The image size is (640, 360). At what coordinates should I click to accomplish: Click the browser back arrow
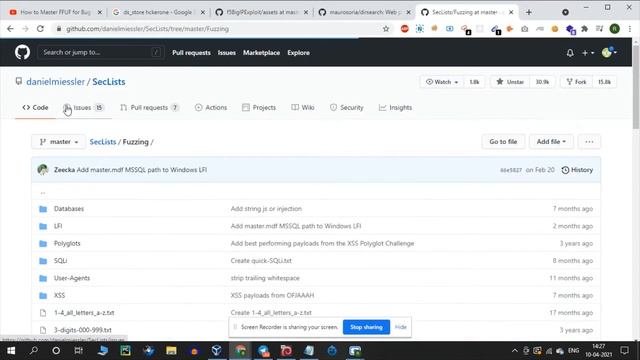click(x=10, y=29)
